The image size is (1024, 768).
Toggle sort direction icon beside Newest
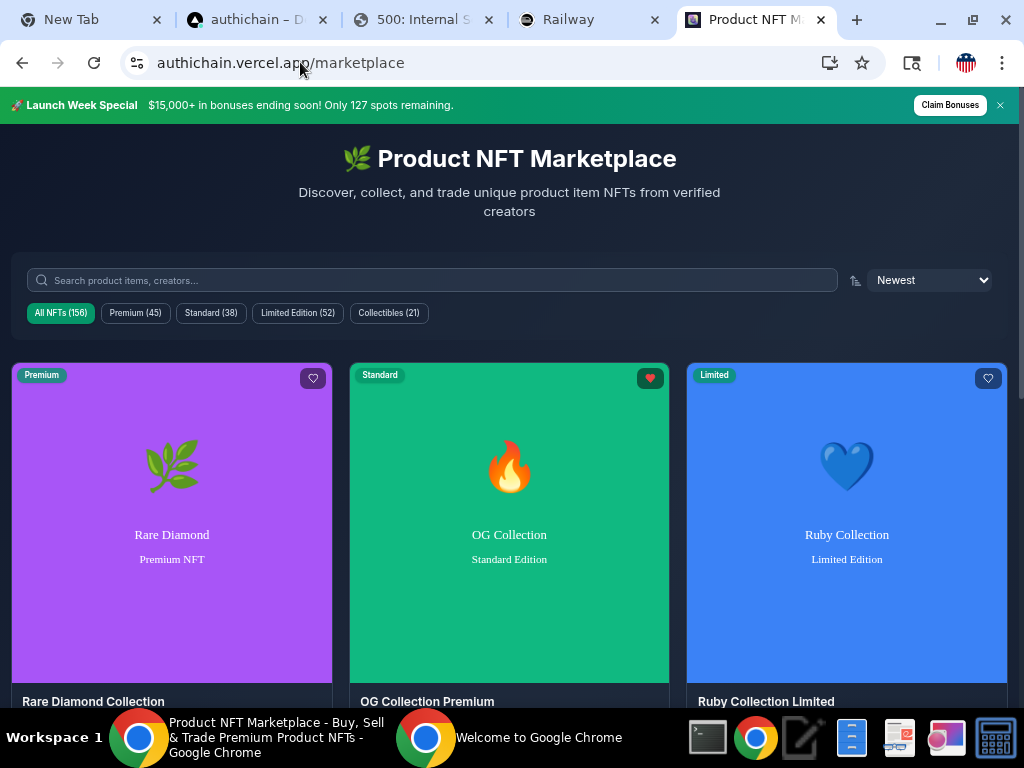tap(855, 281)
